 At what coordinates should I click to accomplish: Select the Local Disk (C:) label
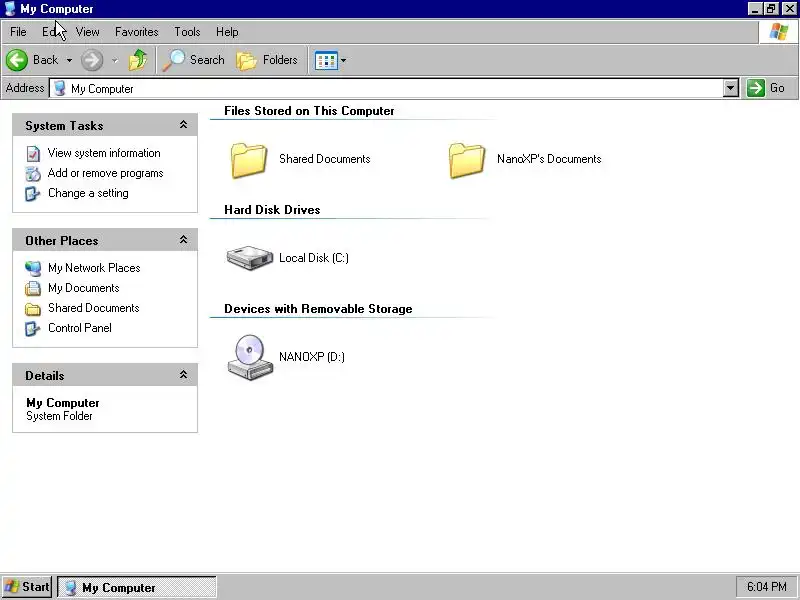click(x=314, y=258)
